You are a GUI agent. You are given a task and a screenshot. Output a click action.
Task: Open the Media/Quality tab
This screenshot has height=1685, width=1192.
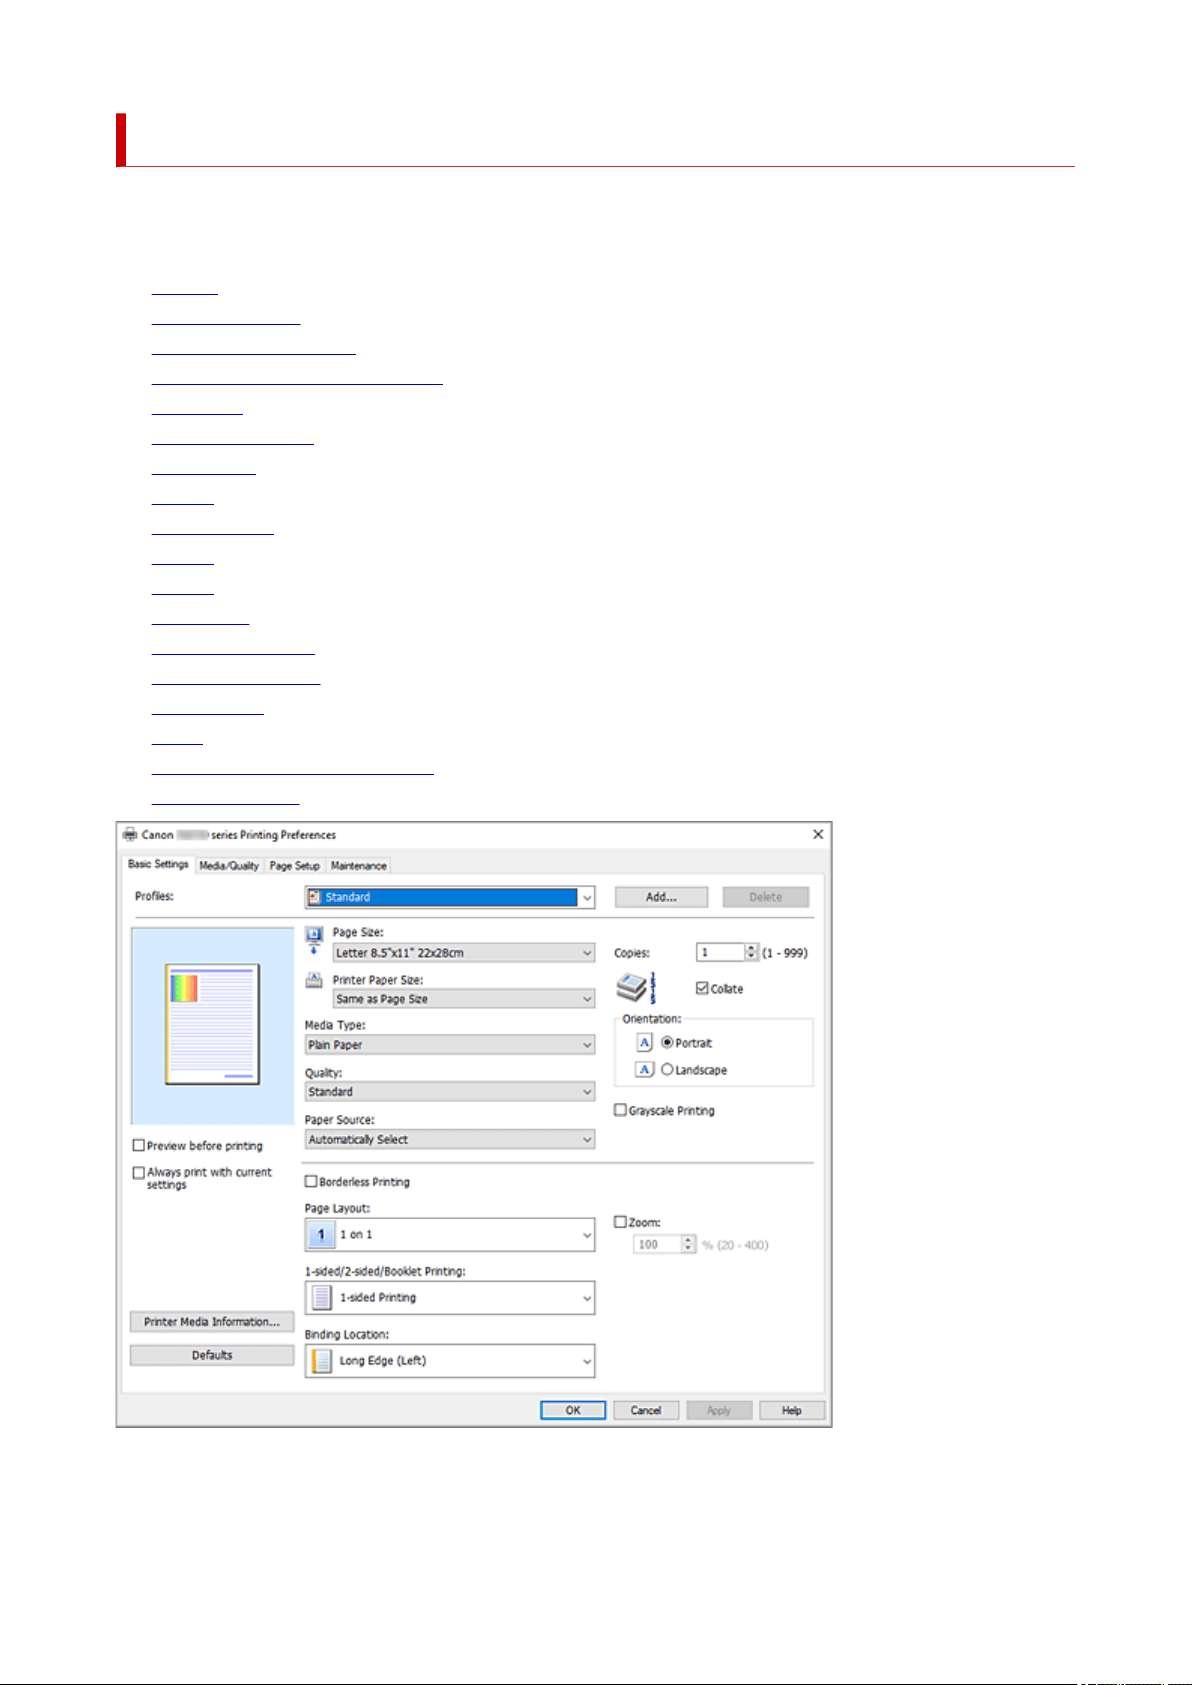229,866
